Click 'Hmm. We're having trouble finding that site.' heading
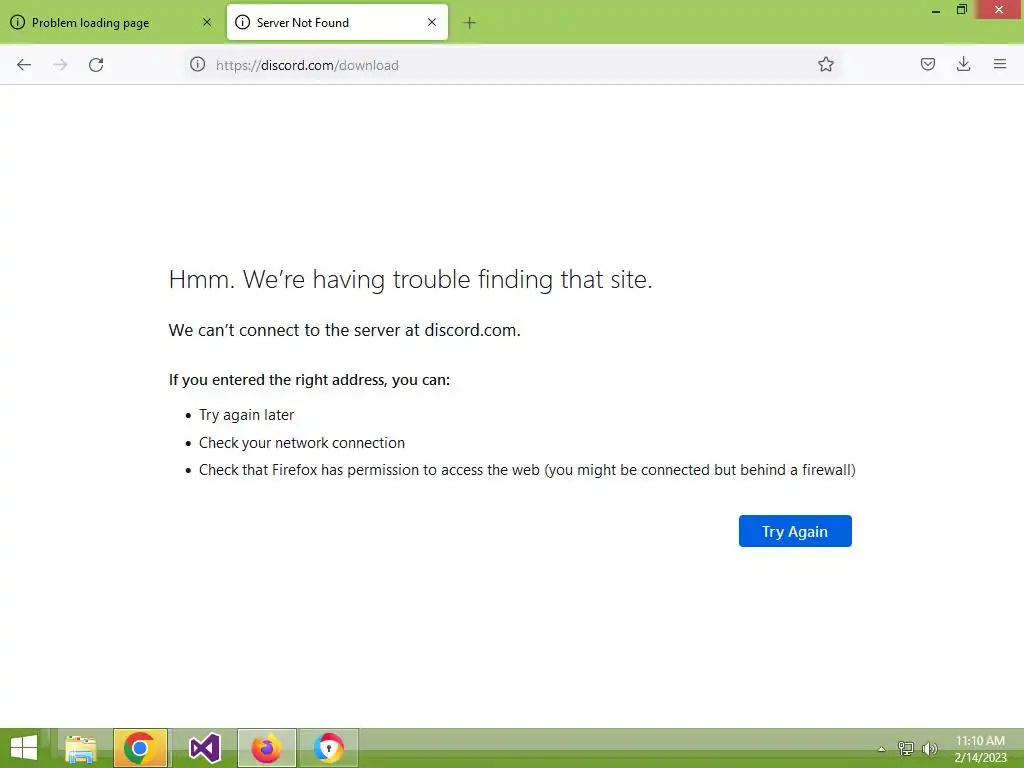 point(410,280)
